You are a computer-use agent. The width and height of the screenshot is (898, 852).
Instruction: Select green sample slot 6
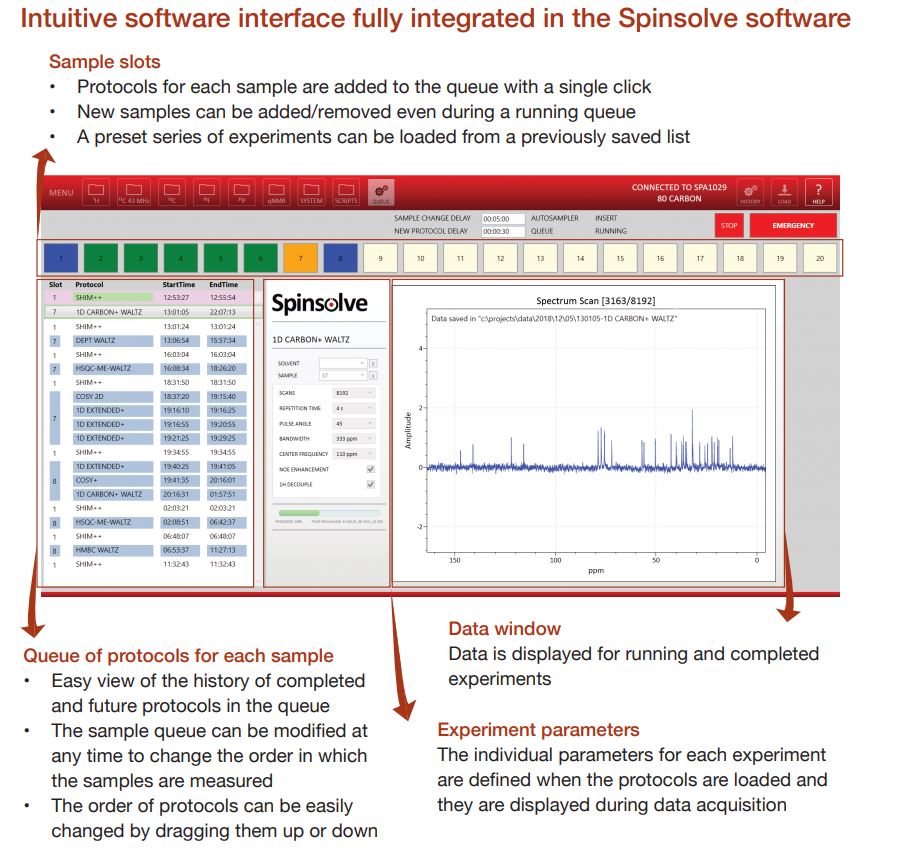pos(261,258)
